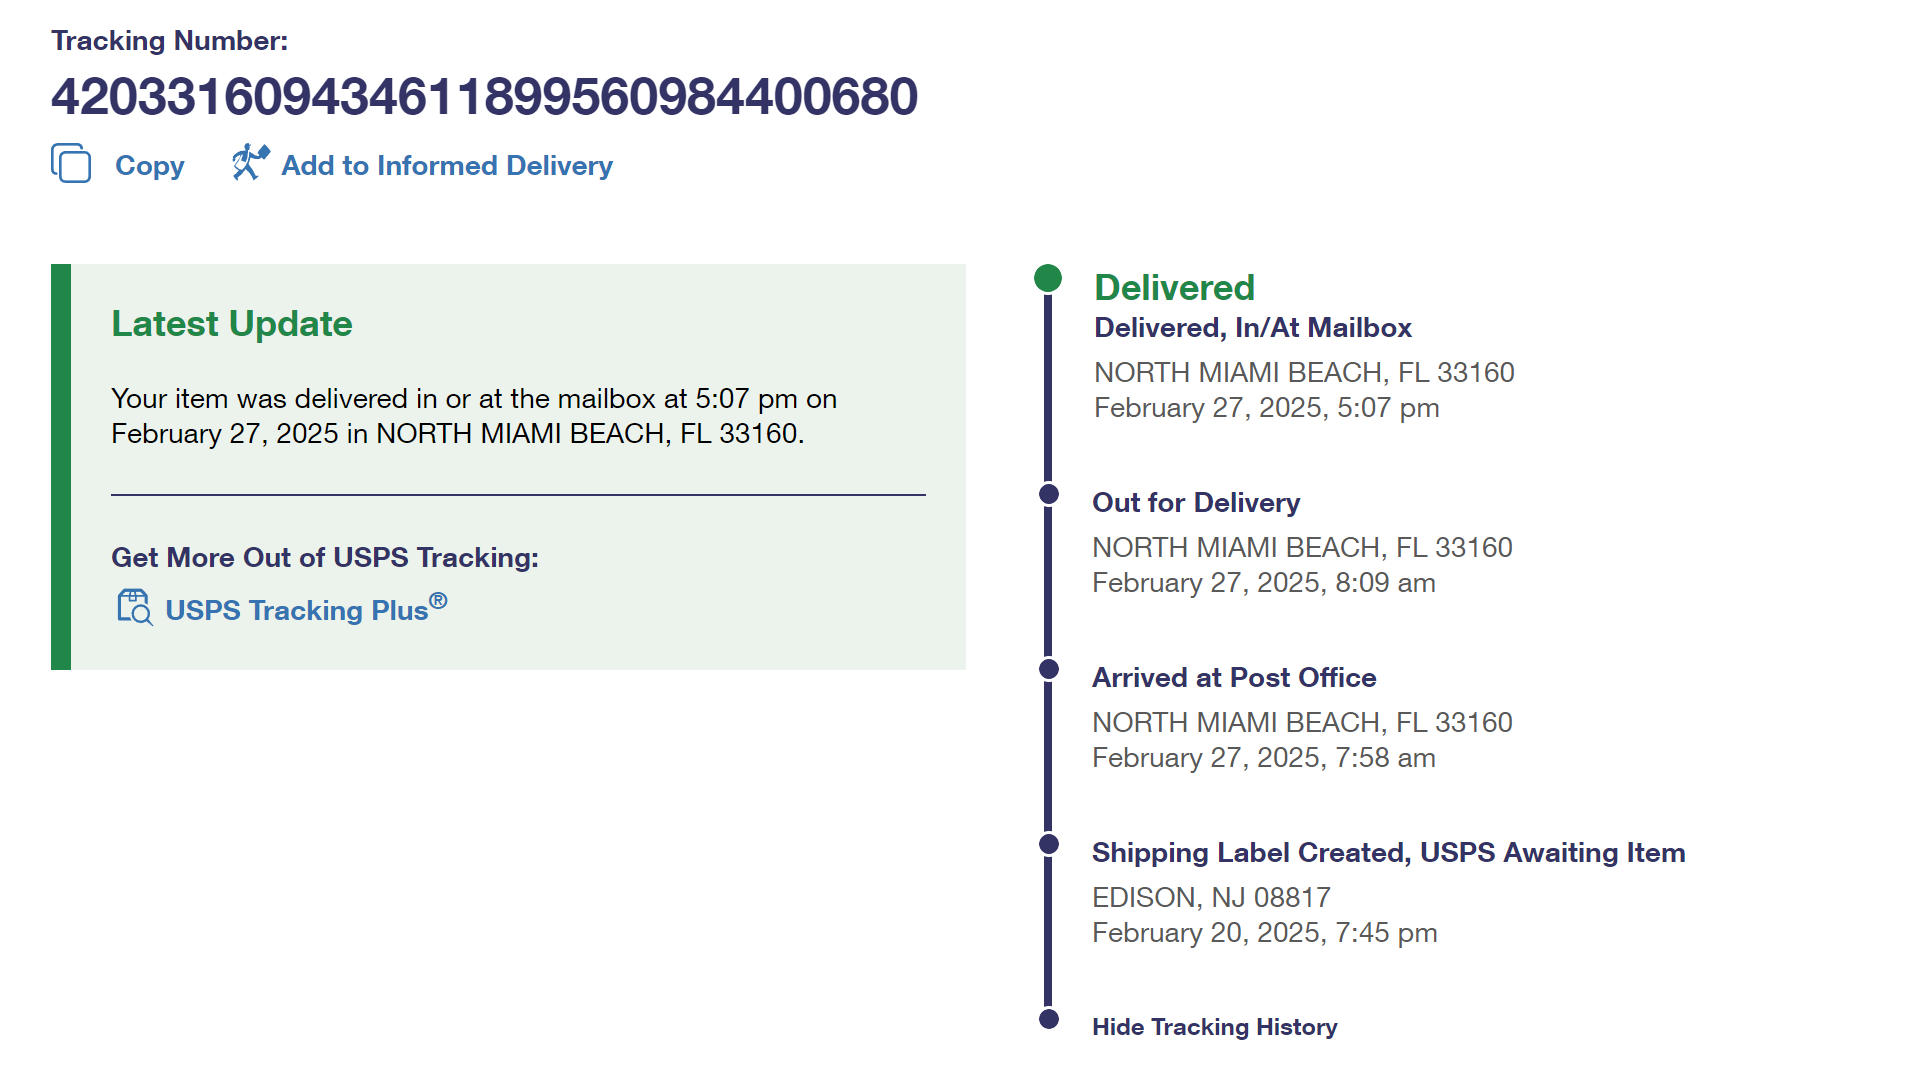The height and width of the screenshot is (1081, 1911).
Task: Click the Delivered, In/At Mailbox status text
Action: click(1252, 328)
